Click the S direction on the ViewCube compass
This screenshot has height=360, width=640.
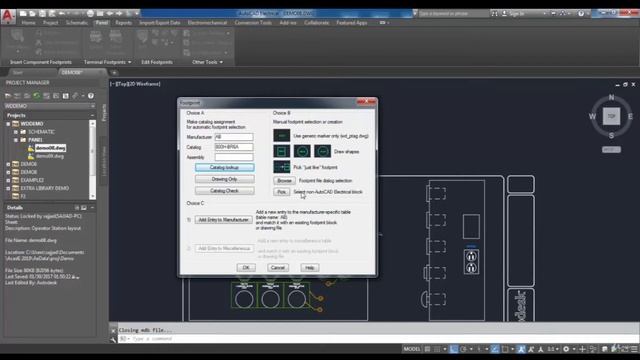tap(611, 136)
